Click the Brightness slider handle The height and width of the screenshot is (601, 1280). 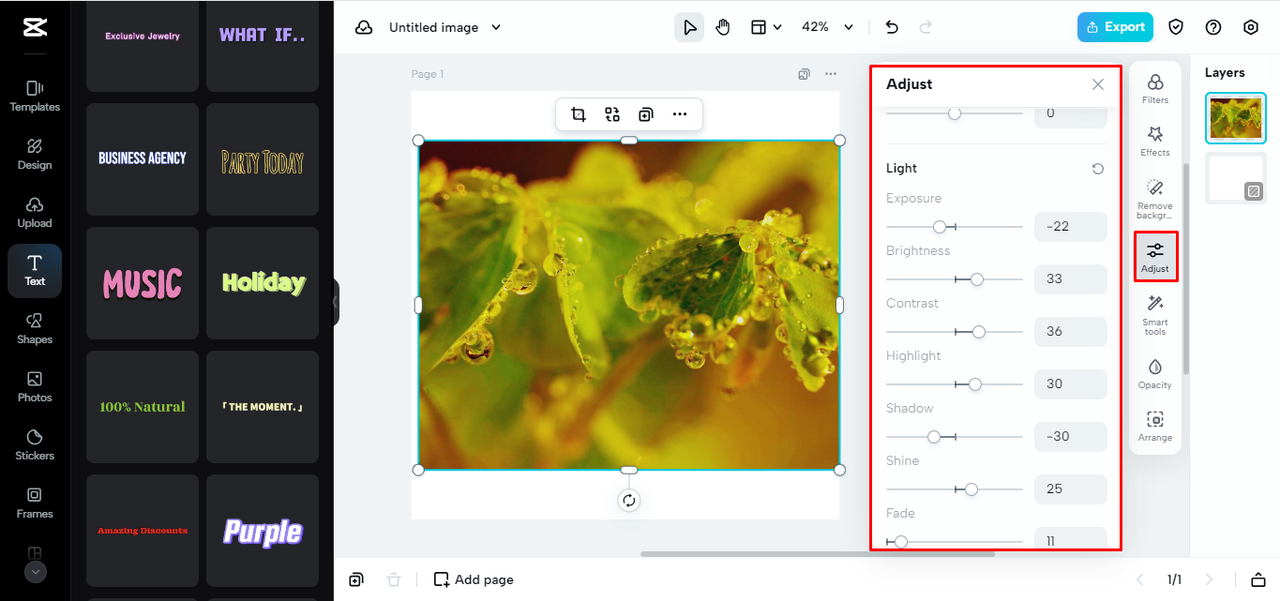click(977, 279)
